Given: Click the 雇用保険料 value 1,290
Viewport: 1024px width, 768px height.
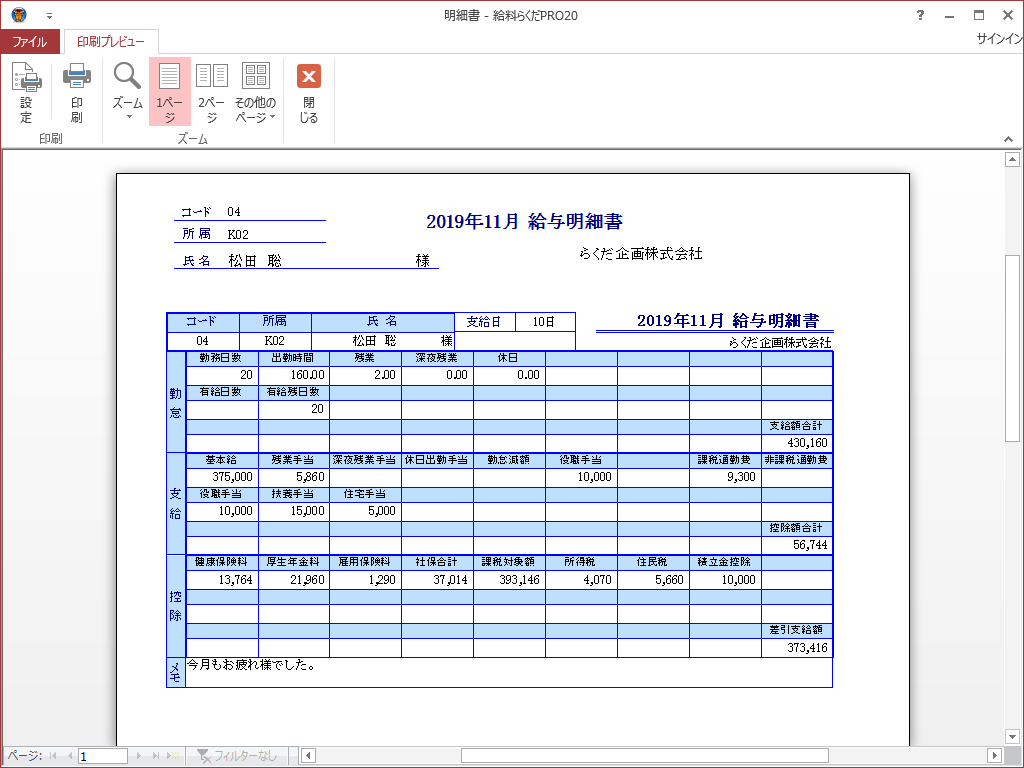Looking at the screenshot, I should coord(381,579).
